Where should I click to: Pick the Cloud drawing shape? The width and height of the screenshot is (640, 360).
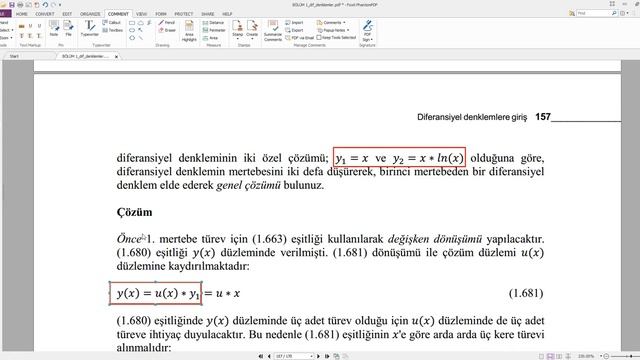coord(141,23)
